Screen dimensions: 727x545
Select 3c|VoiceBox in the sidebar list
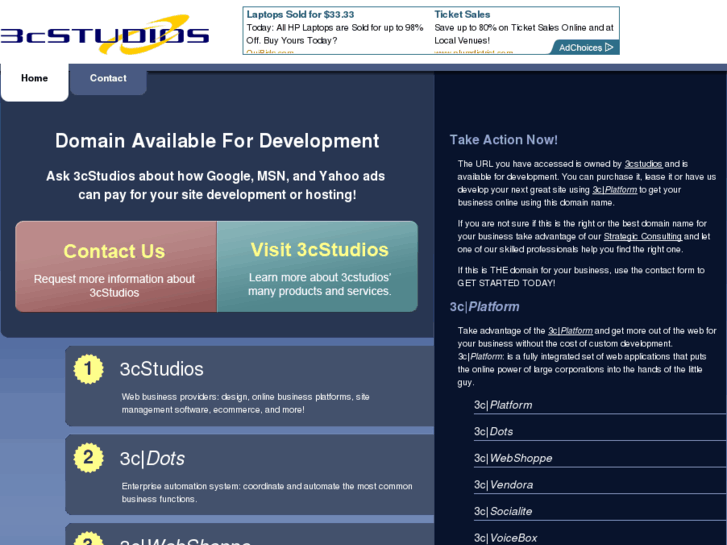tap(505, 538)
